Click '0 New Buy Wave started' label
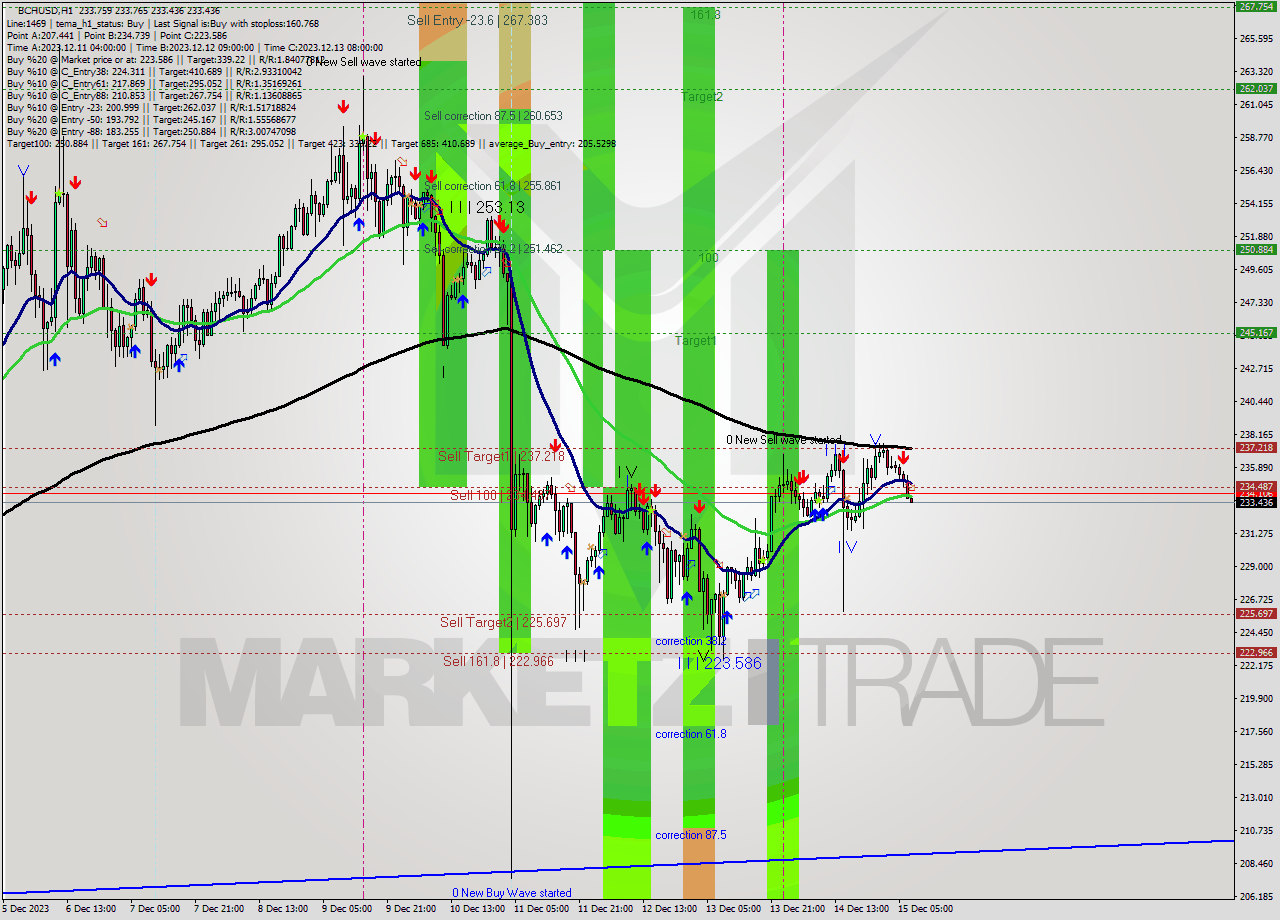1280x920 pixels. coord(512,893)
